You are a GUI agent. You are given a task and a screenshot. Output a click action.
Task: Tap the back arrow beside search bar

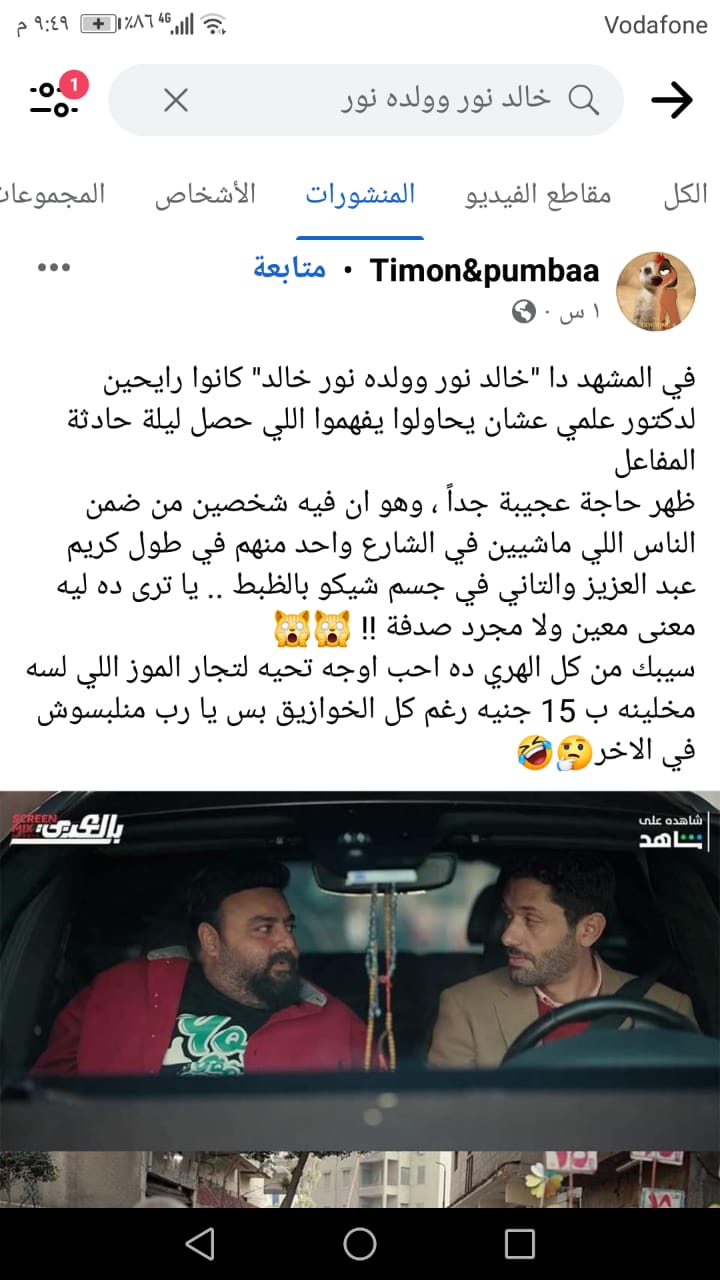pyautogui.click(x=672, y=99)
